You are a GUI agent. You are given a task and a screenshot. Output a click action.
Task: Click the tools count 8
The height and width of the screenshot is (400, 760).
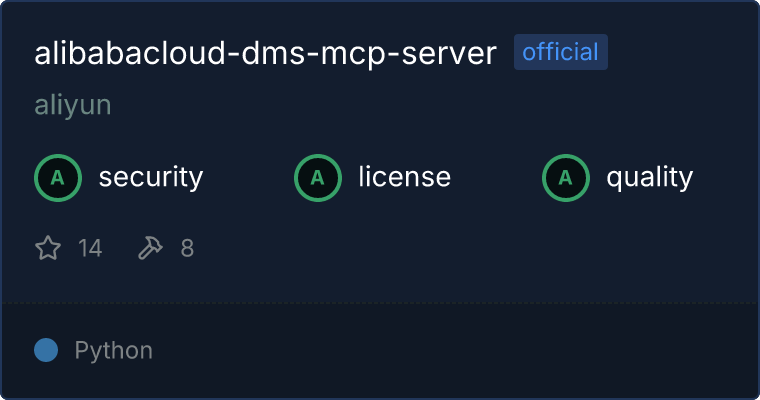(187, 248)
